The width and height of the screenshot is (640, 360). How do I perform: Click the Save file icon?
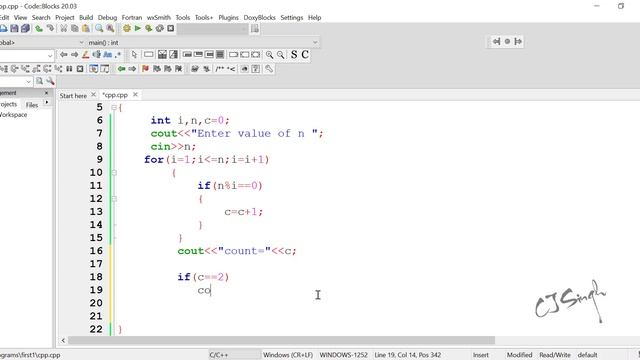[x=14, y=29]
